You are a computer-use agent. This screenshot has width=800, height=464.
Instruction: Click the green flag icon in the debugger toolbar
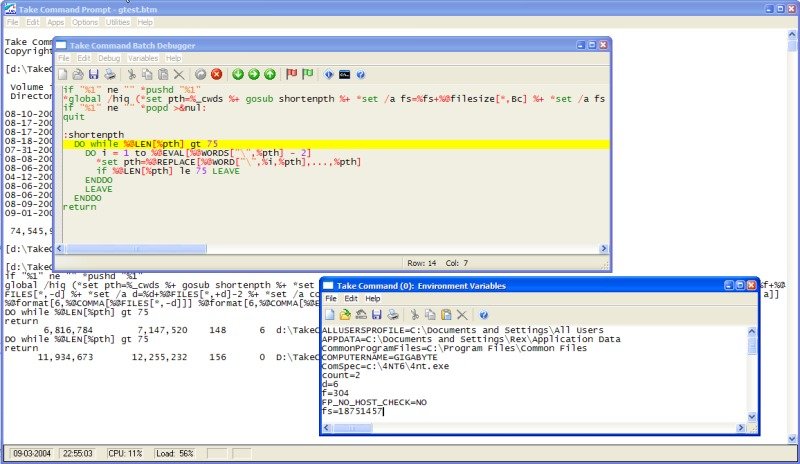307,75
